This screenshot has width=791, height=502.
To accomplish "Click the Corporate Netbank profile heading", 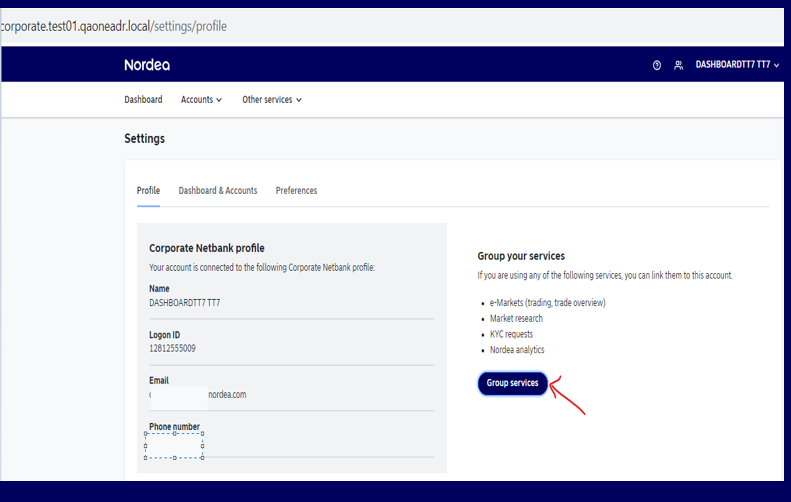I will (x=207, y=248).
